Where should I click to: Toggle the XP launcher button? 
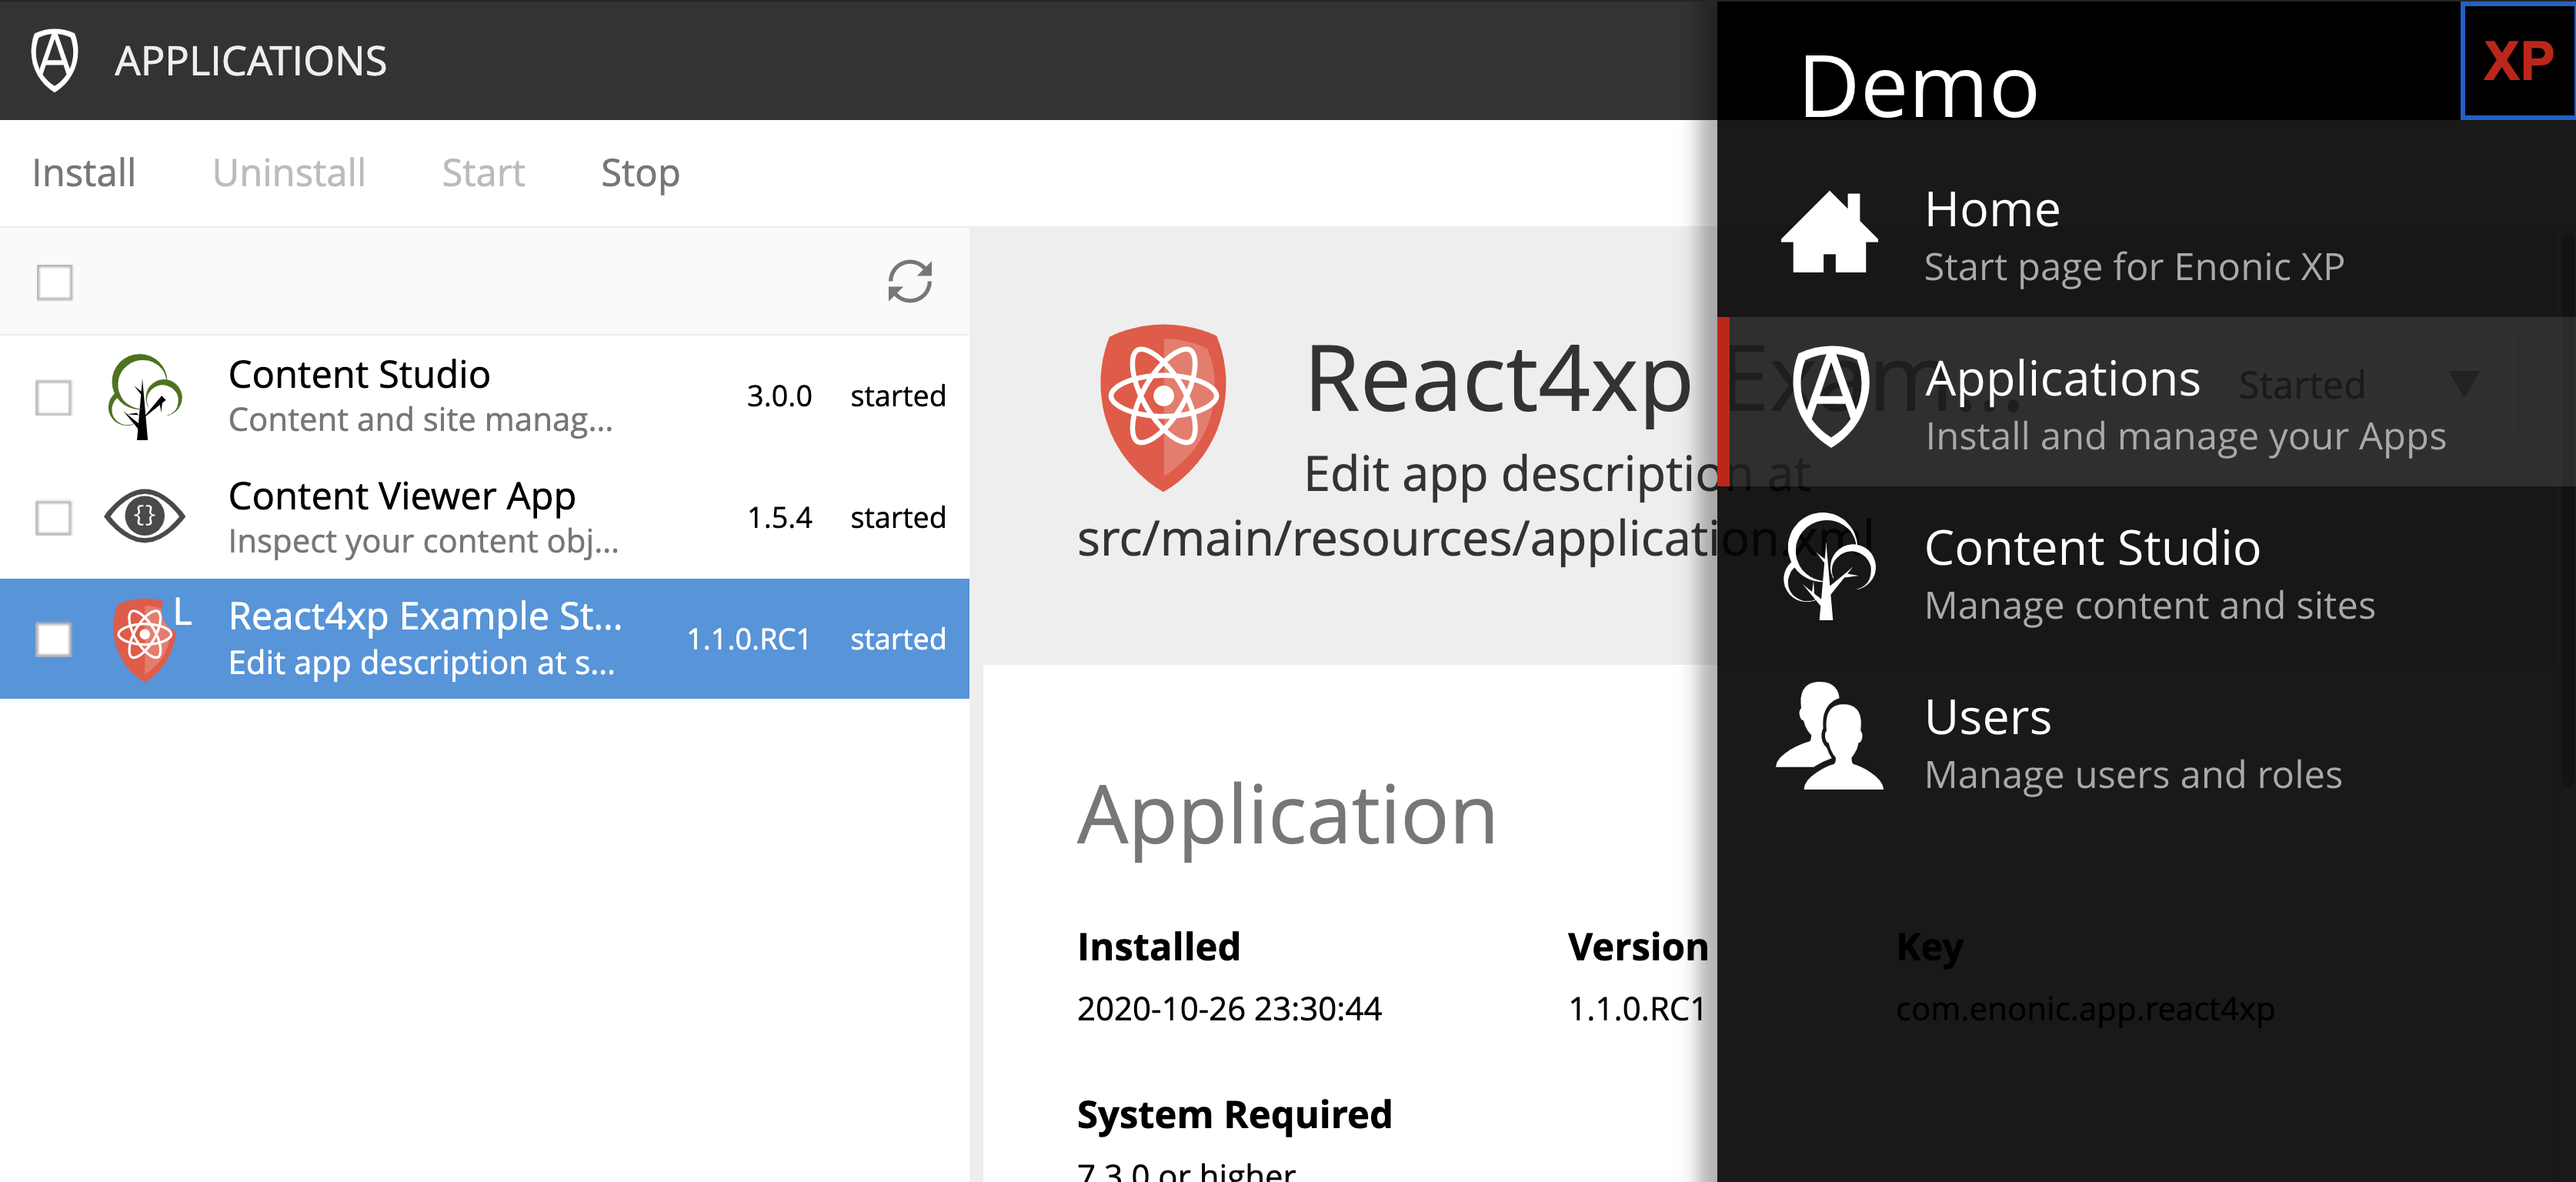coord(2518,60)
